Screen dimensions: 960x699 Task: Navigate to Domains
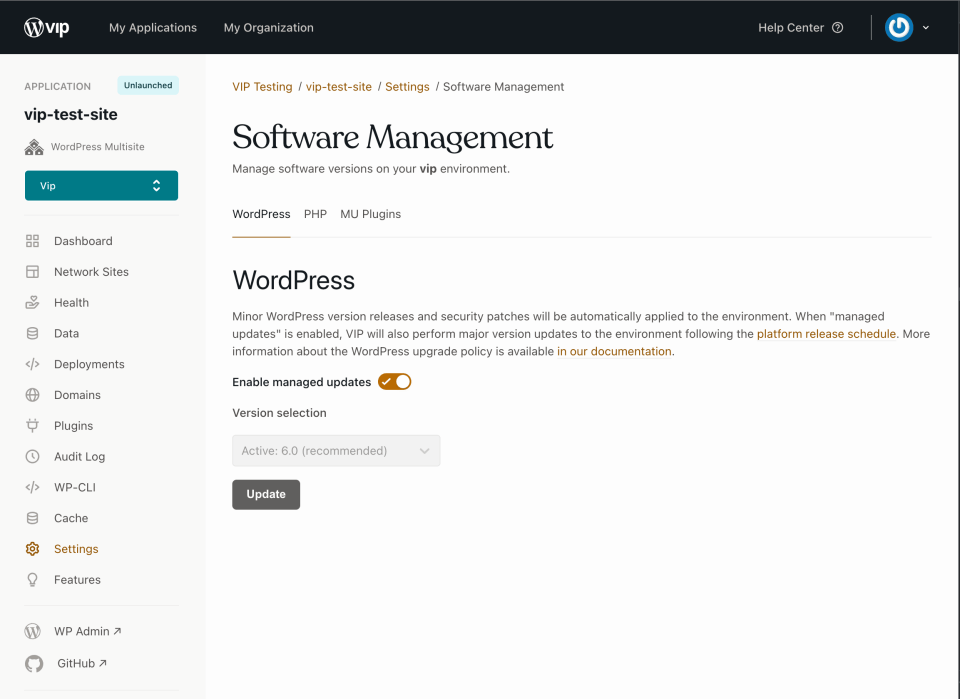(x=77, y=395)
